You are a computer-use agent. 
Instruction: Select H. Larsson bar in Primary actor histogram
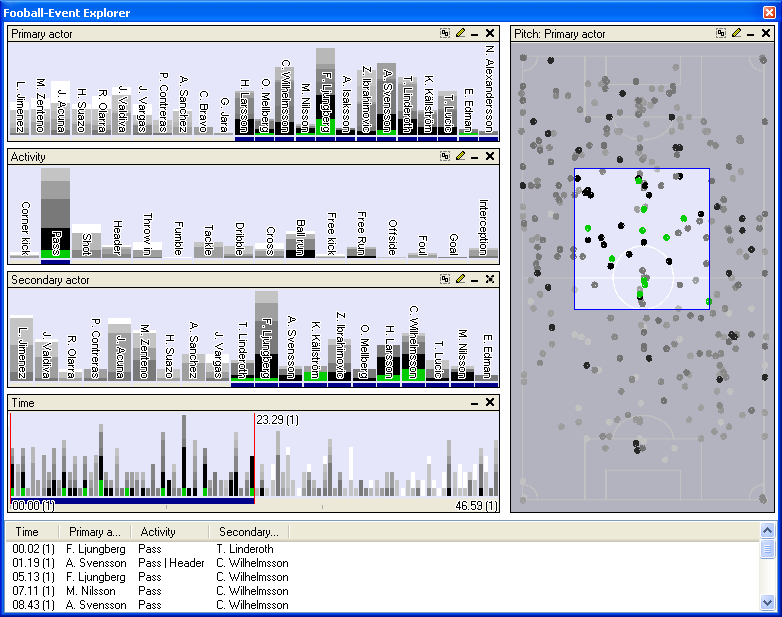click(244, 112)
